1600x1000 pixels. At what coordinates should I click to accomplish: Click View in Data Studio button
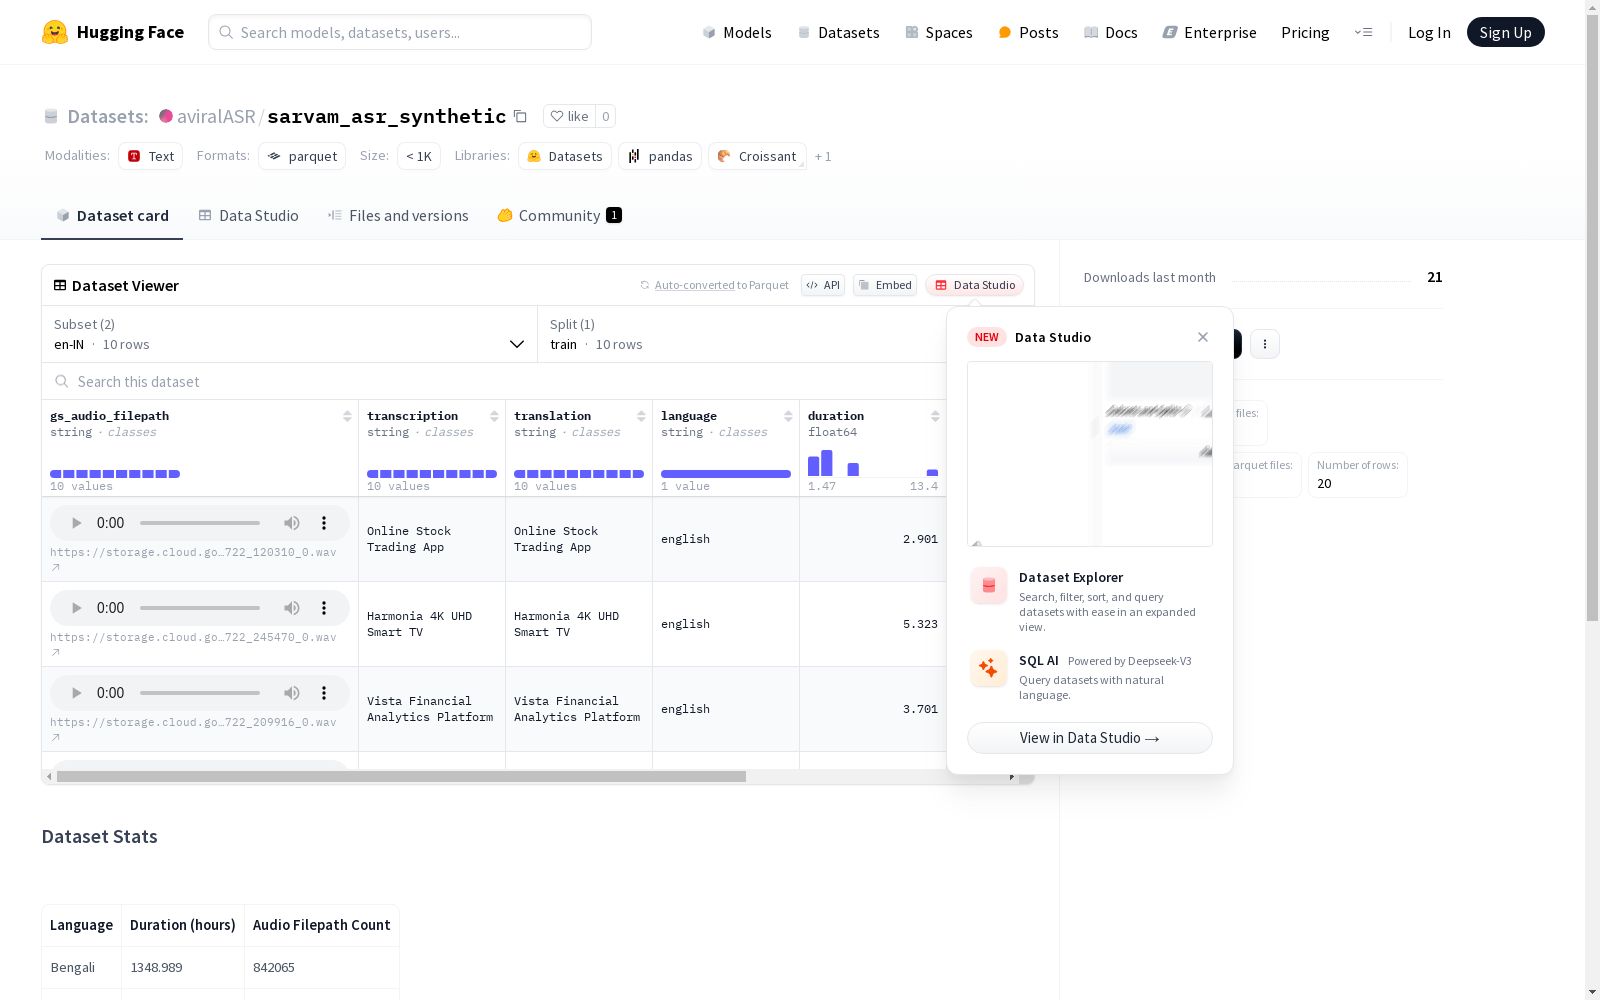pyautogui.click(x=1090, y=738)
